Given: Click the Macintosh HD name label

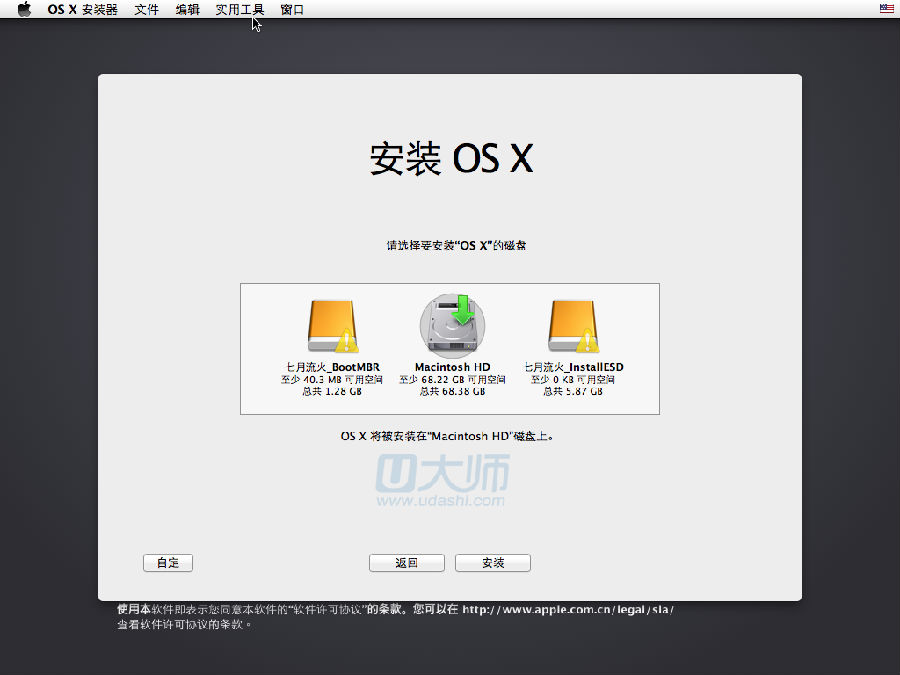Looking at the screenshot, I should (452, 367).
